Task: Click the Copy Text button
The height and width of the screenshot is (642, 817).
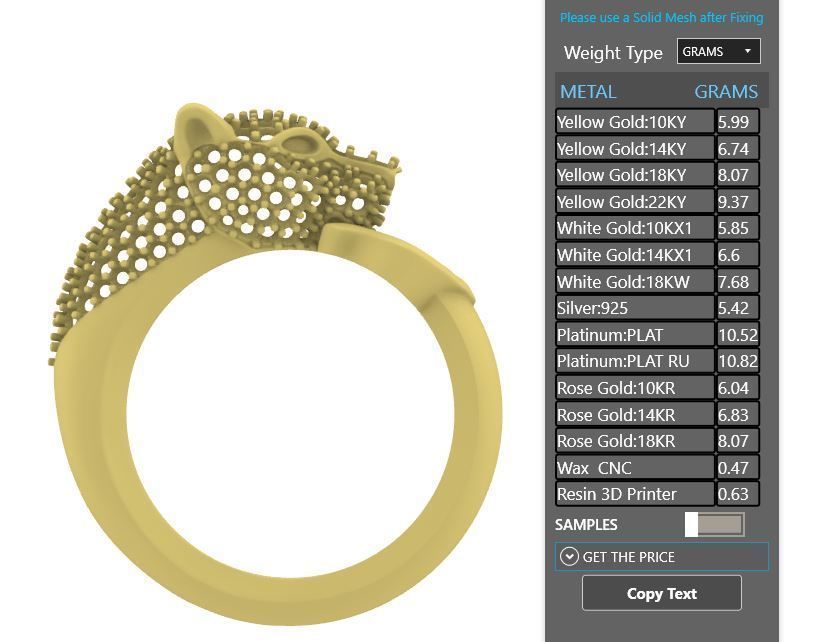Action: coord(661,593)
